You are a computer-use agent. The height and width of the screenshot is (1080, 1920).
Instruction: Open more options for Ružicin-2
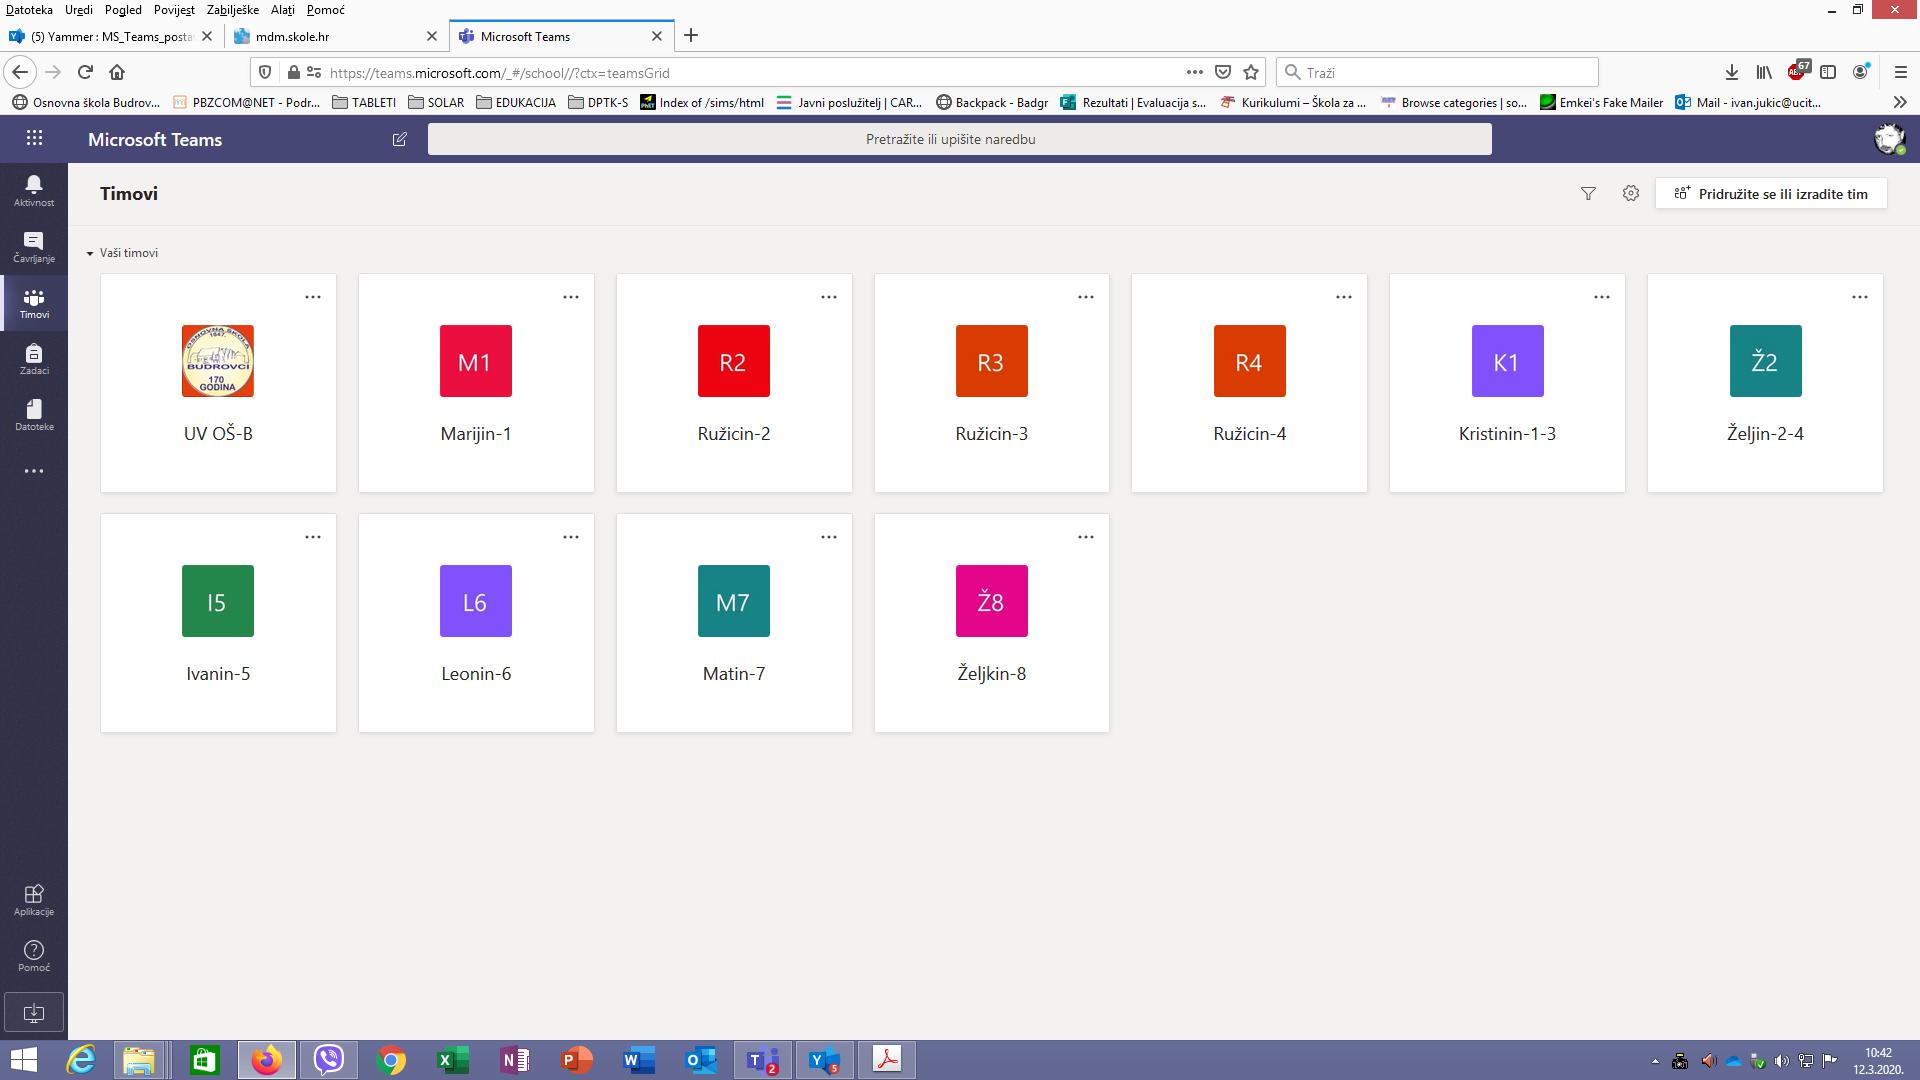click(829, 297)
